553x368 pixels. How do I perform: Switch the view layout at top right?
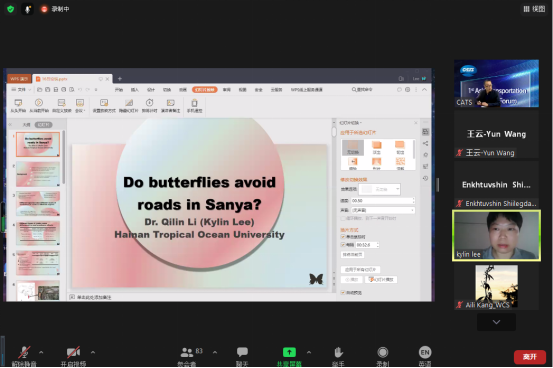tap(534, 9)
